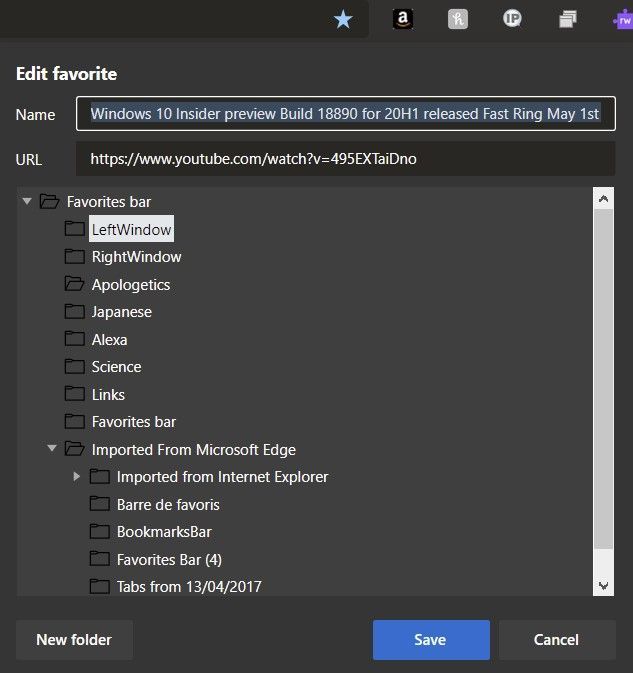Select the Links folder
This screenshot has width=633, height=673.
[108, 394]
